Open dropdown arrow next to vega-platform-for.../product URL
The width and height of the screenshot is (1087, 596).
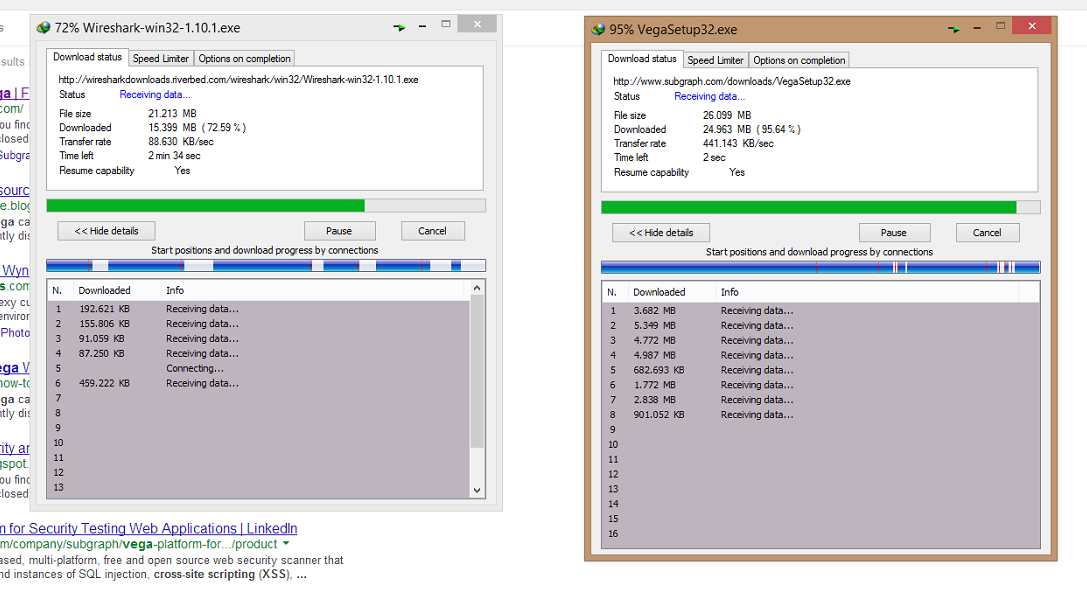pos(286,544)
